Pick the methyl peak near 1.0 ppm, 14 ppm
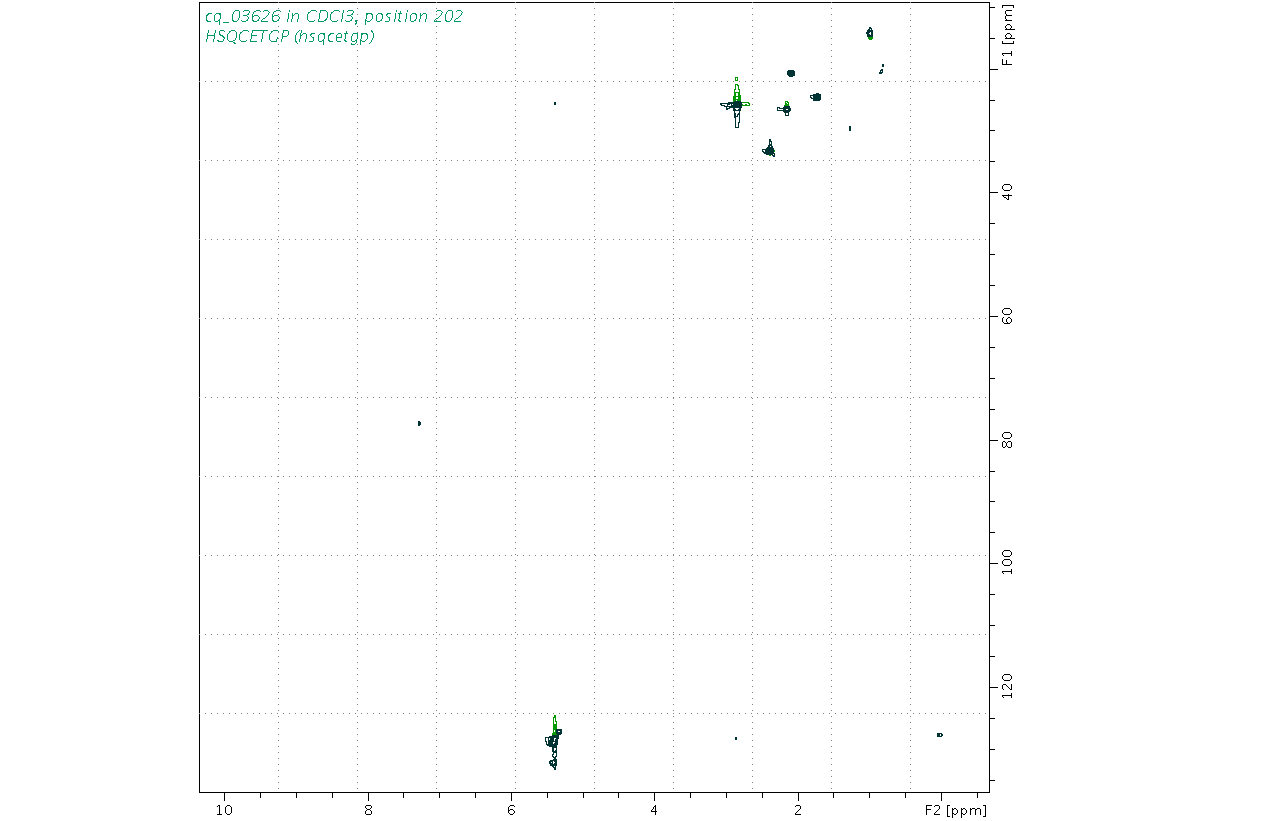1285x821 pixels. pos(870,33)
